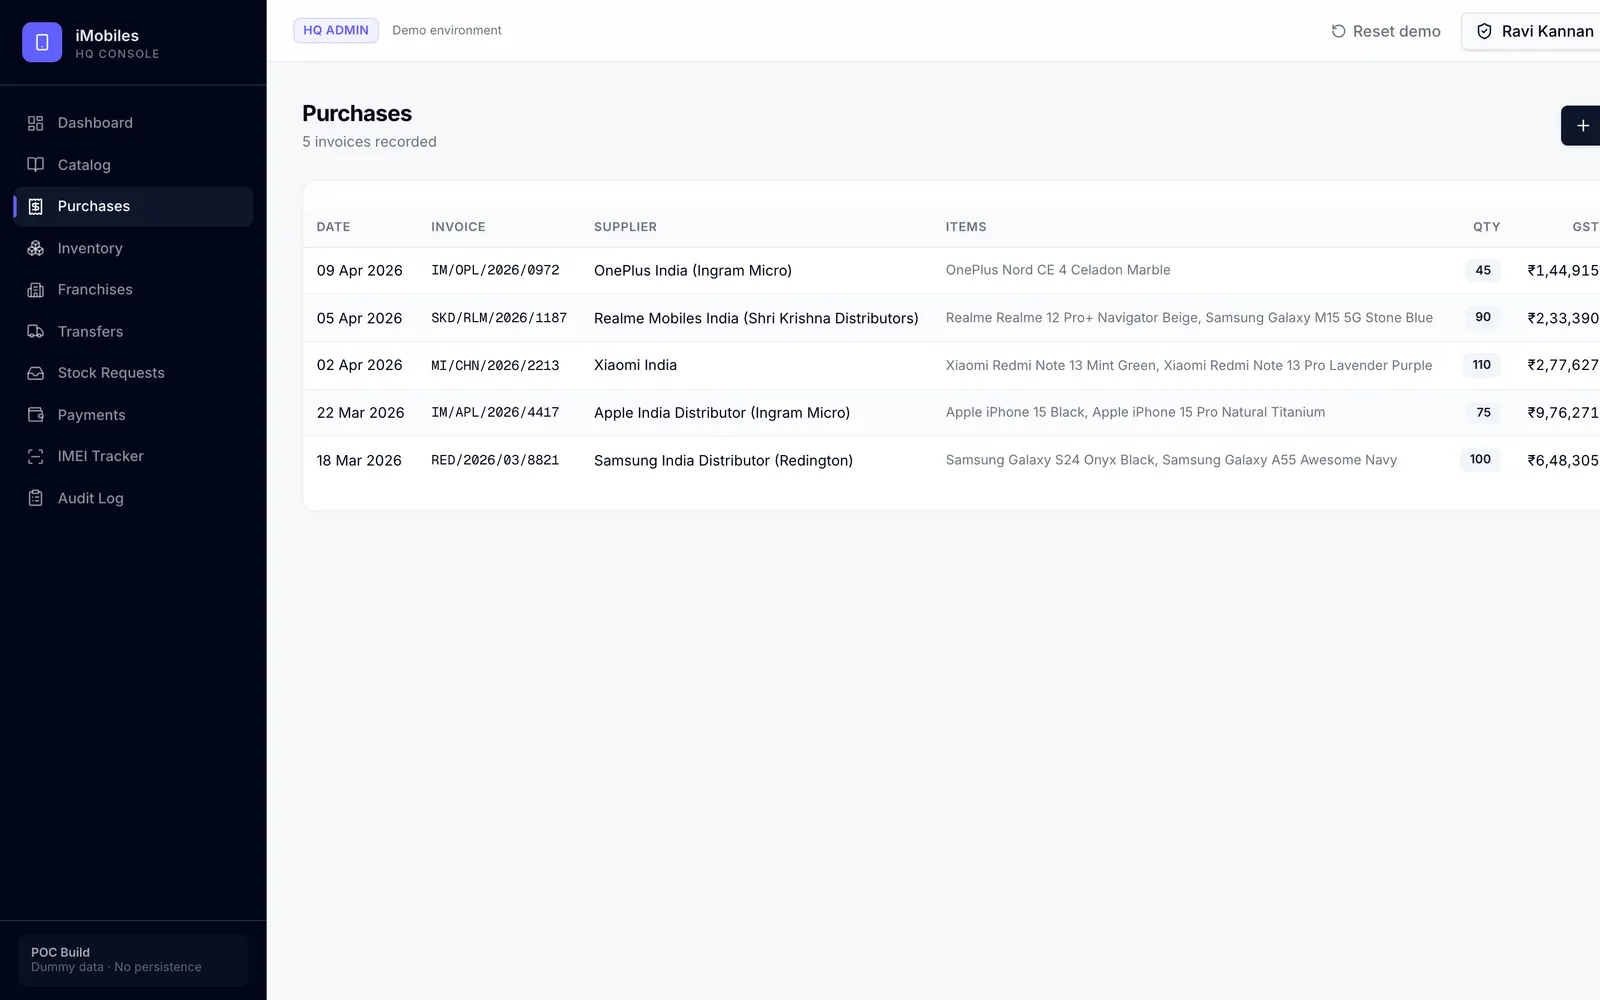Click the Transfers truck icon
The width and height of the screenshot is (1600, 1000).
click(x=35, y=331)
